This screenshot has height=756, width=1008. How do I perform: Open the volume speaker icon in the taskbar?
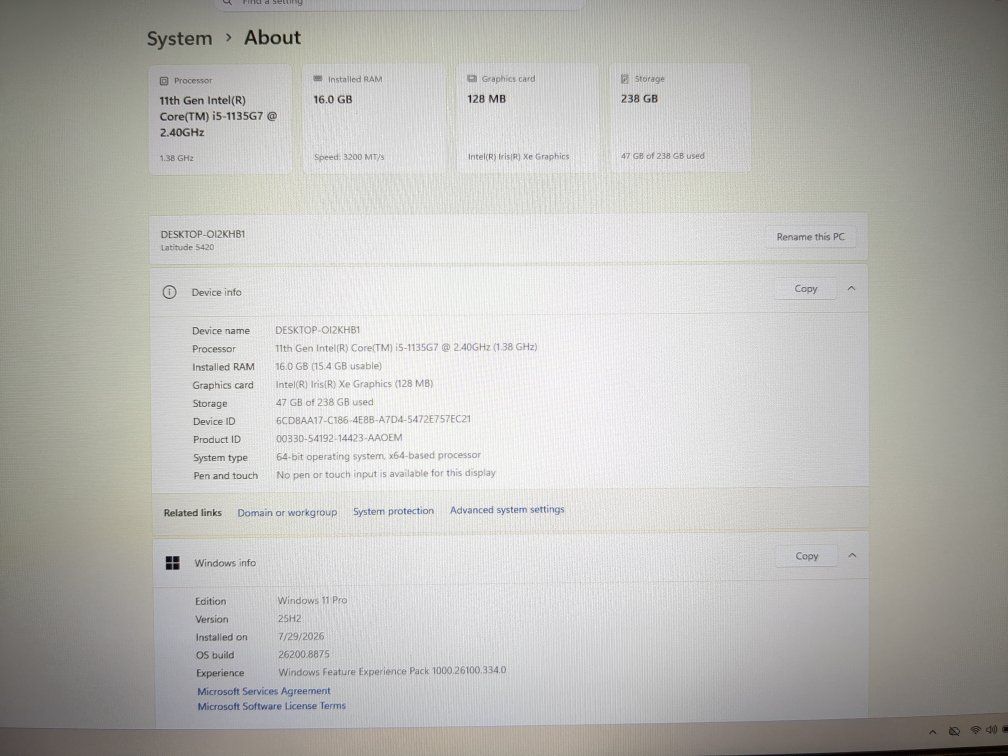[x=991, y=730]
